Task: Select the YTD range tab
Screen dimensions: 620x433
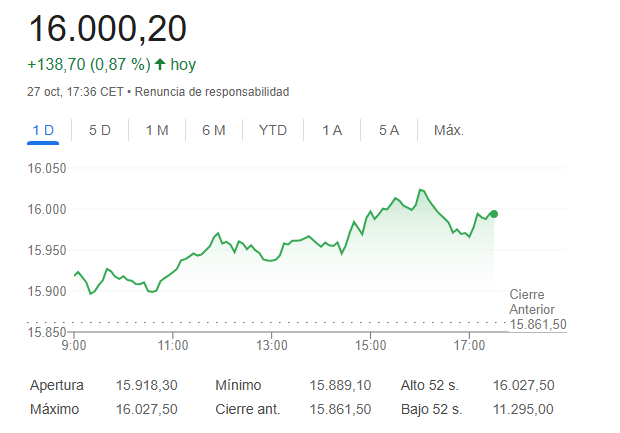Action: pyautogui.click(x=273, y=130)
